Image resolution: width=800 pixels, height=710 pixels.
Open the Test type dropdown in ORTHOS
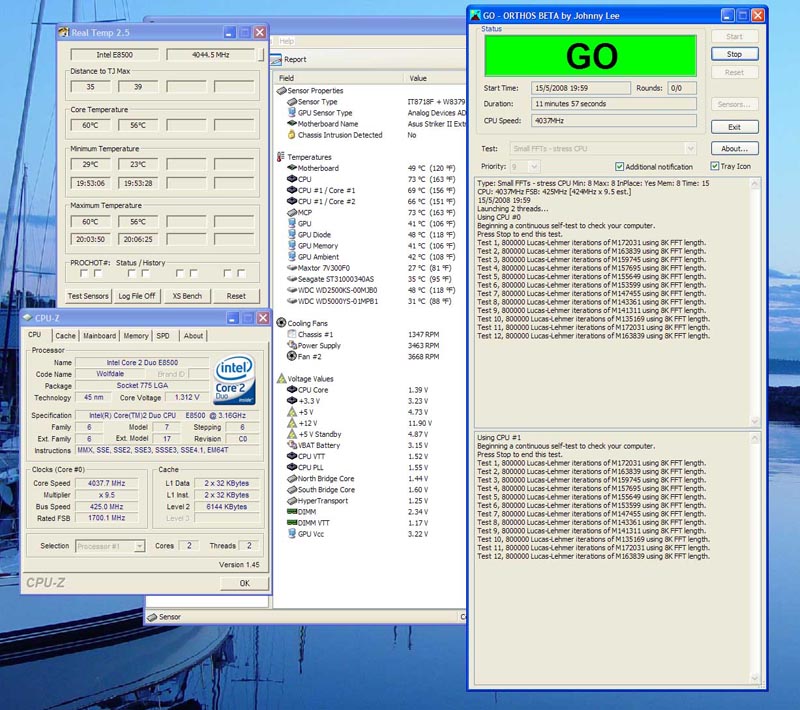(x=690, y=149)
